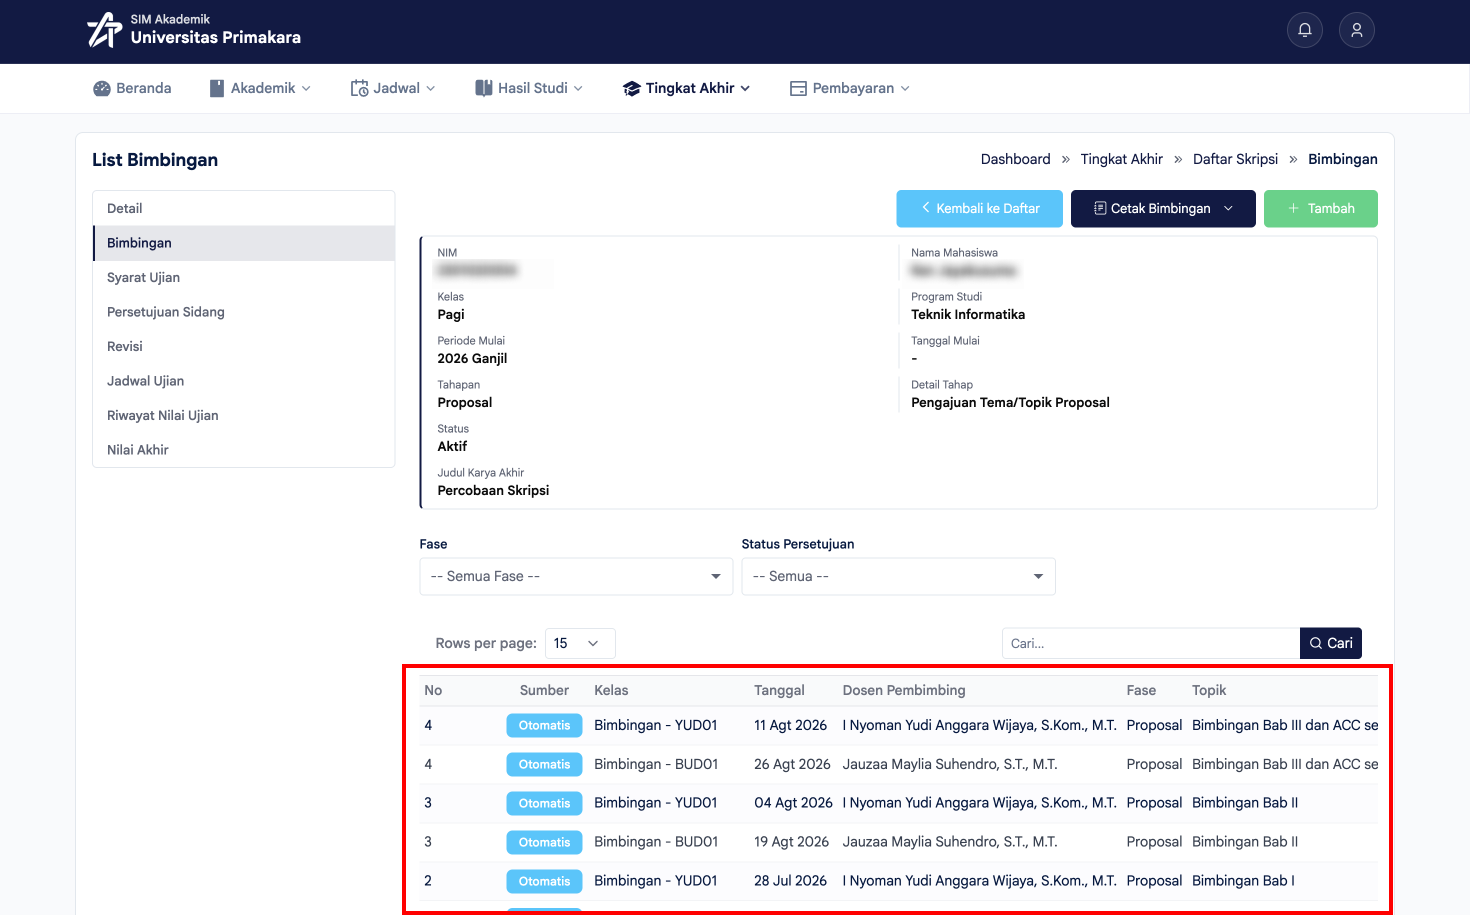This screenshot has height=915, width=1470.
Task: Click the '11 Agt 2026' date cell
Action: pos(790,725)
